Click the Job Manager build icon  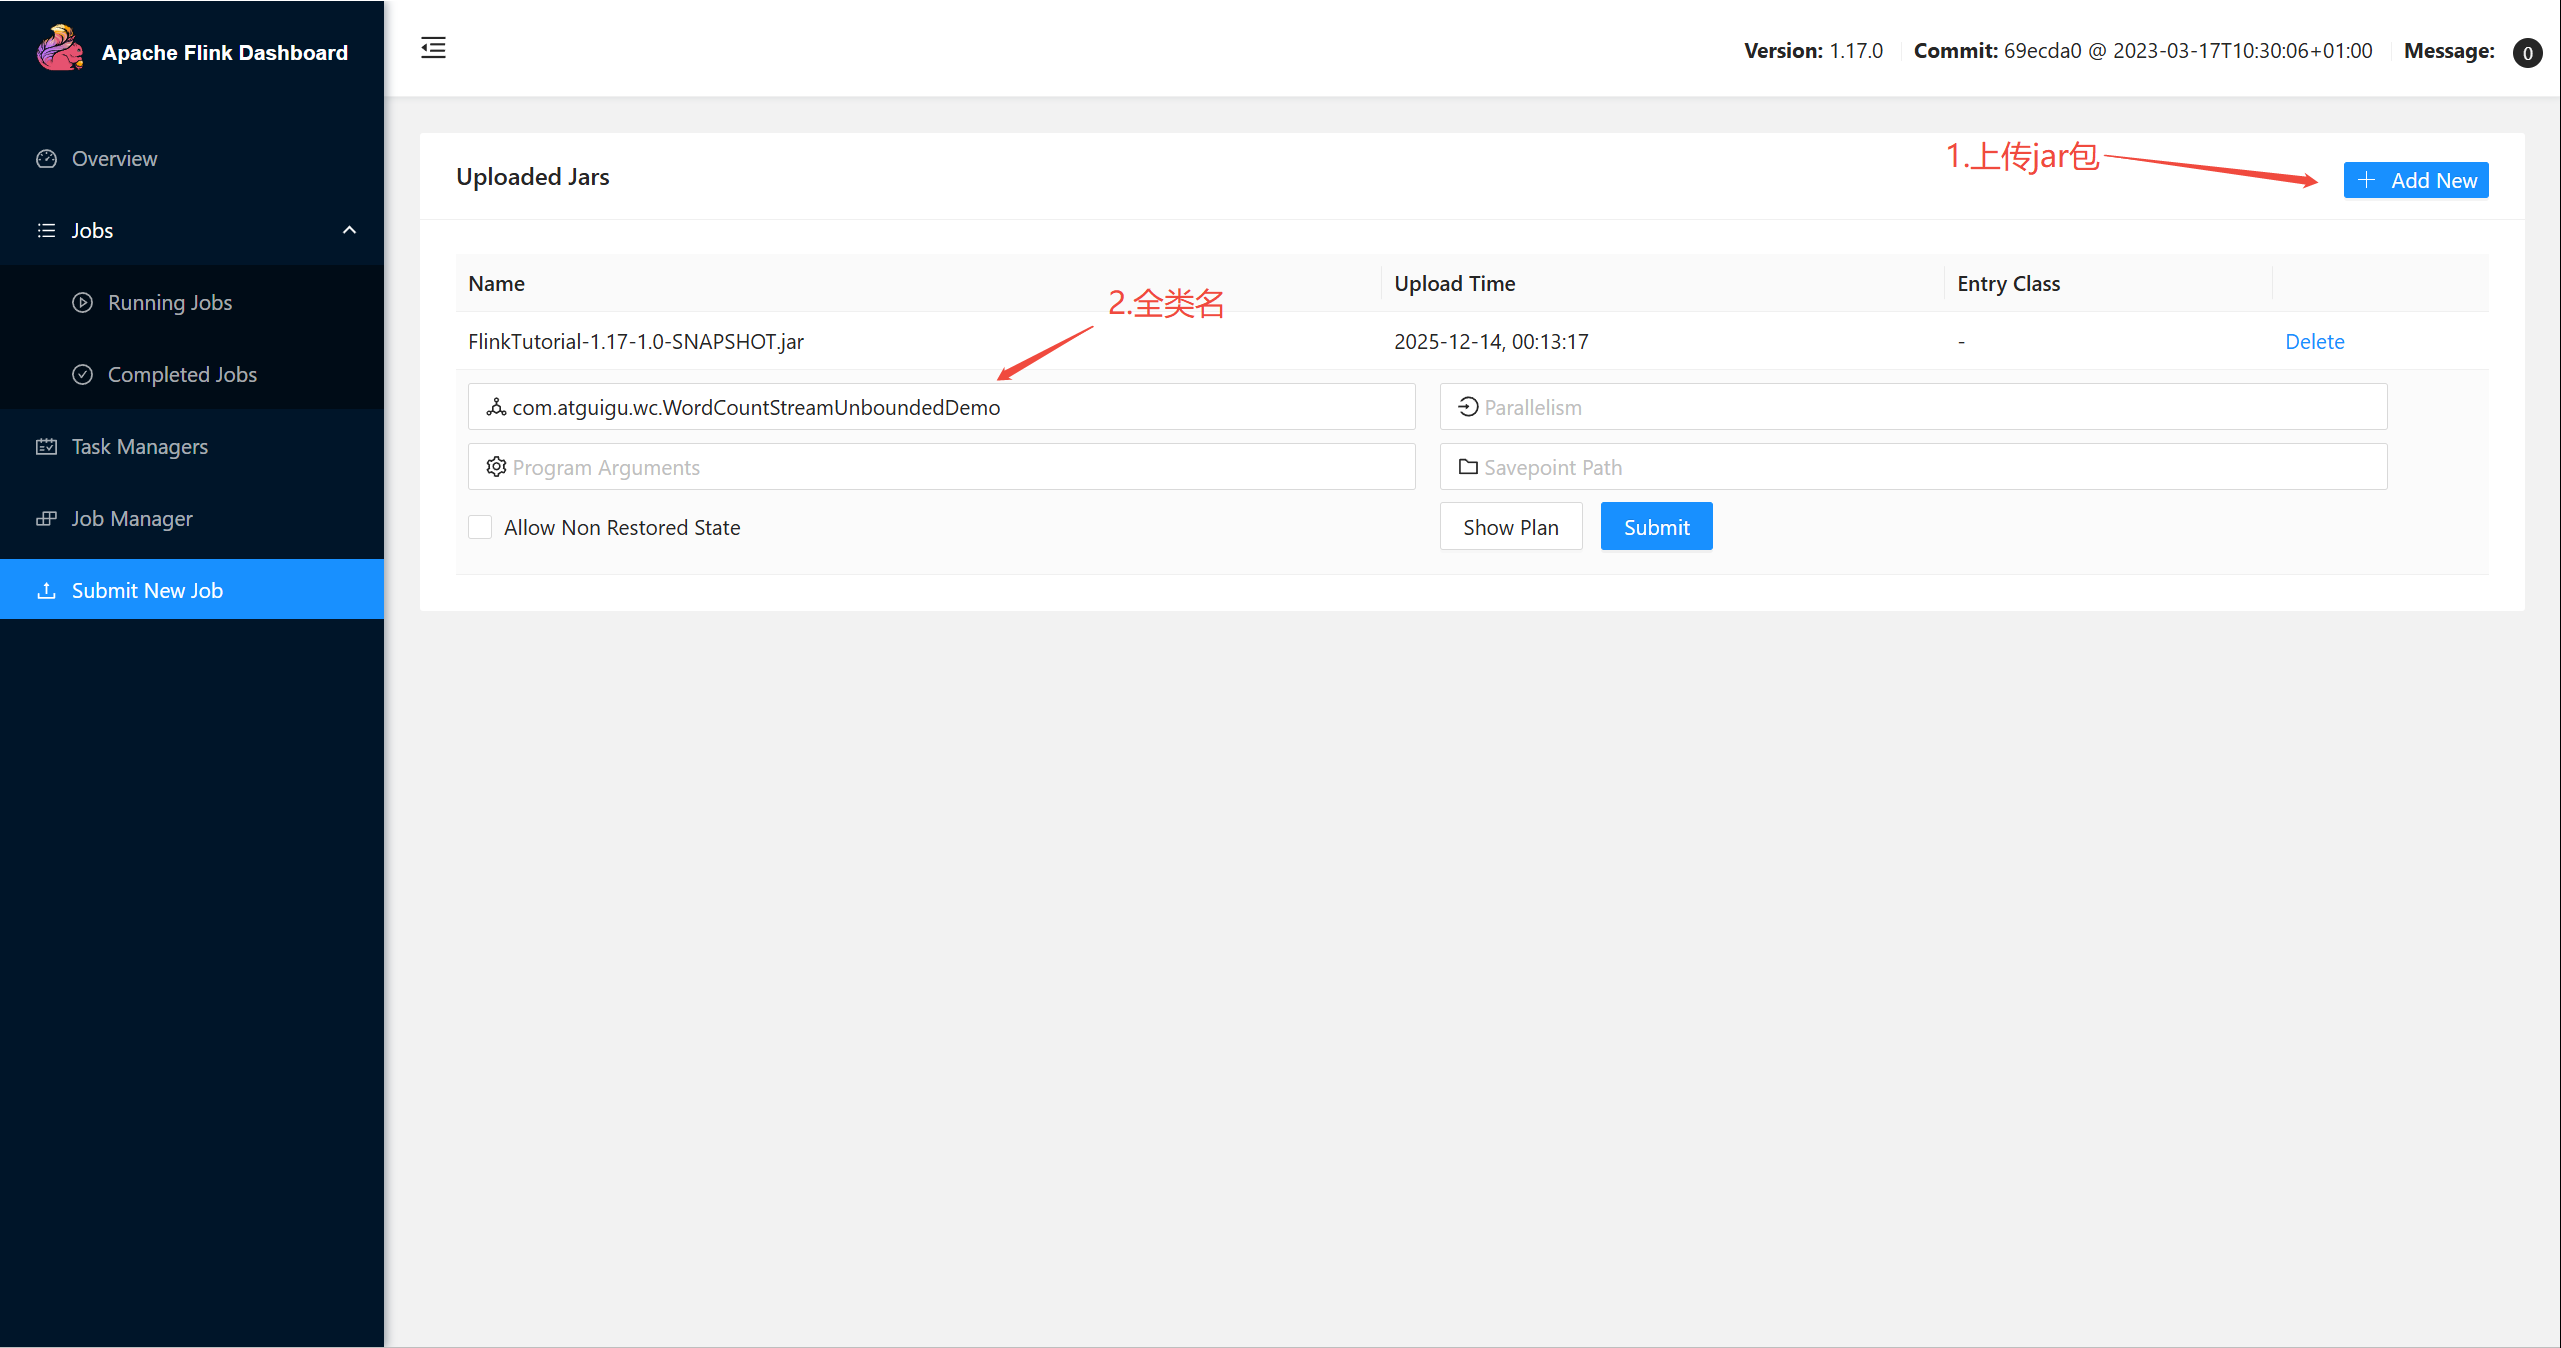click(x=46, y=518)
